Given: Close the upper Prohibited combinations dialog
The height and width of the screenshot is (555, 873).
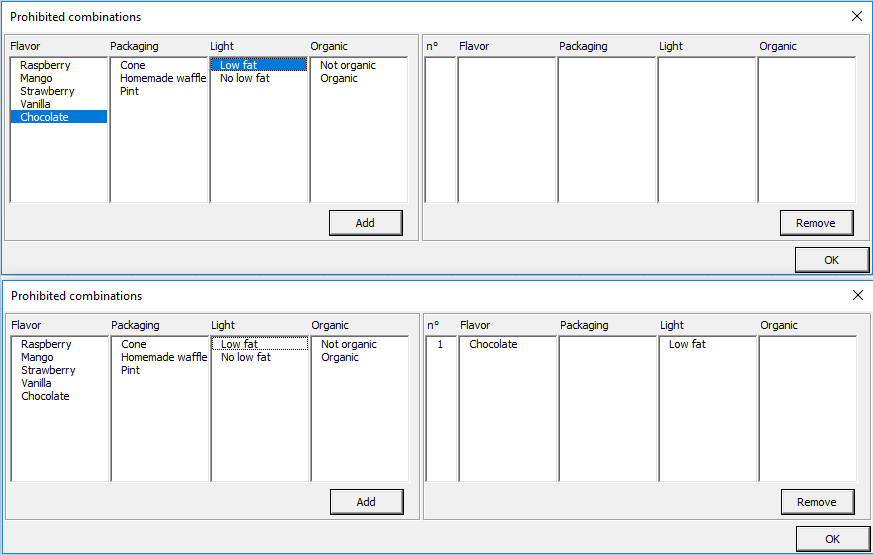Looking at the screenshot, I should pos(856,17).
